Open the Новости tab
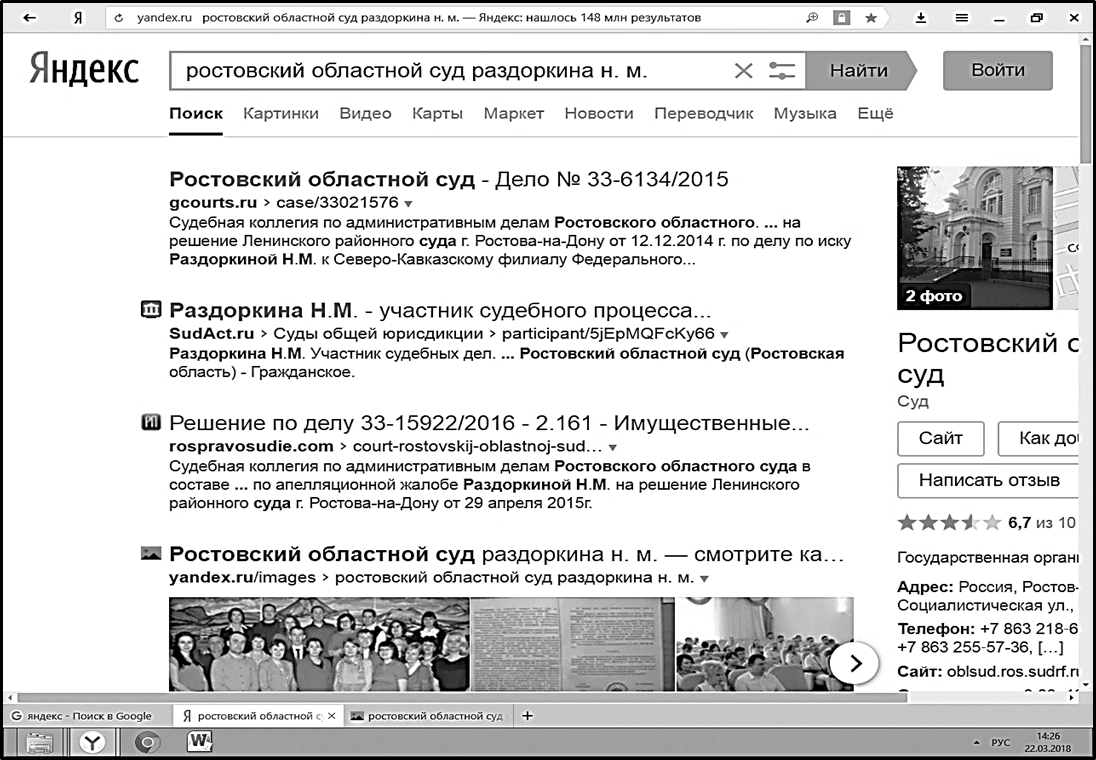Image resolution: width=1096 pixels, height=760 pixels. point(599,113)
